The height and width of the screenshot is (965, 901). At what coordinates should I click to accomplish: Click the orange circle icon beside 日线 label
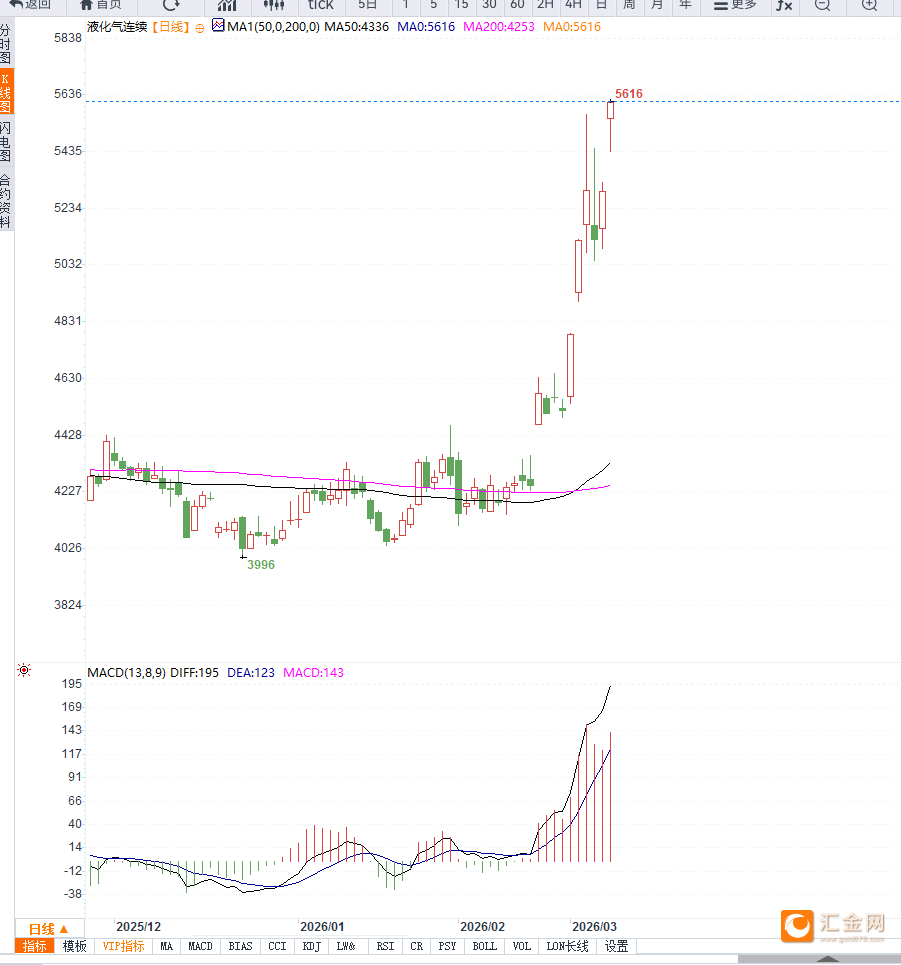[x=199, y=28]
